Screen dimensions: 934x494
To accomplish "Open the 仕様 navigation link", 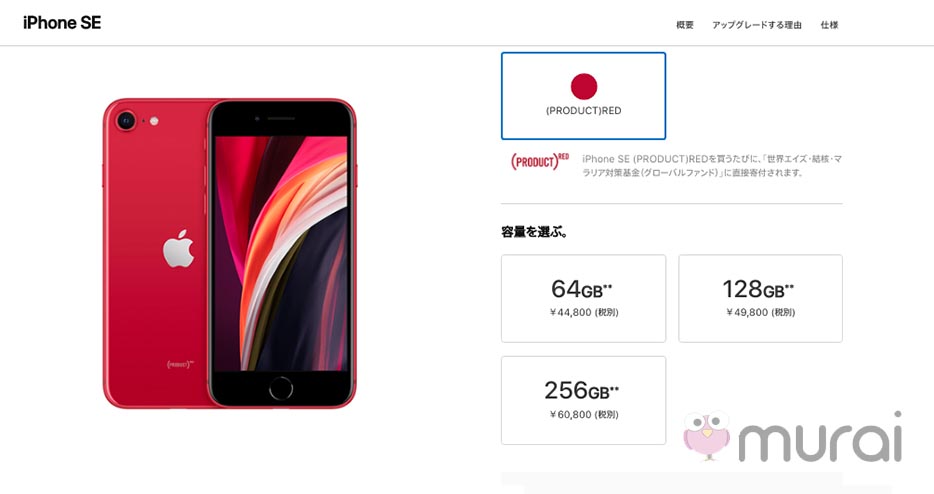I will (x=829, y=25).
